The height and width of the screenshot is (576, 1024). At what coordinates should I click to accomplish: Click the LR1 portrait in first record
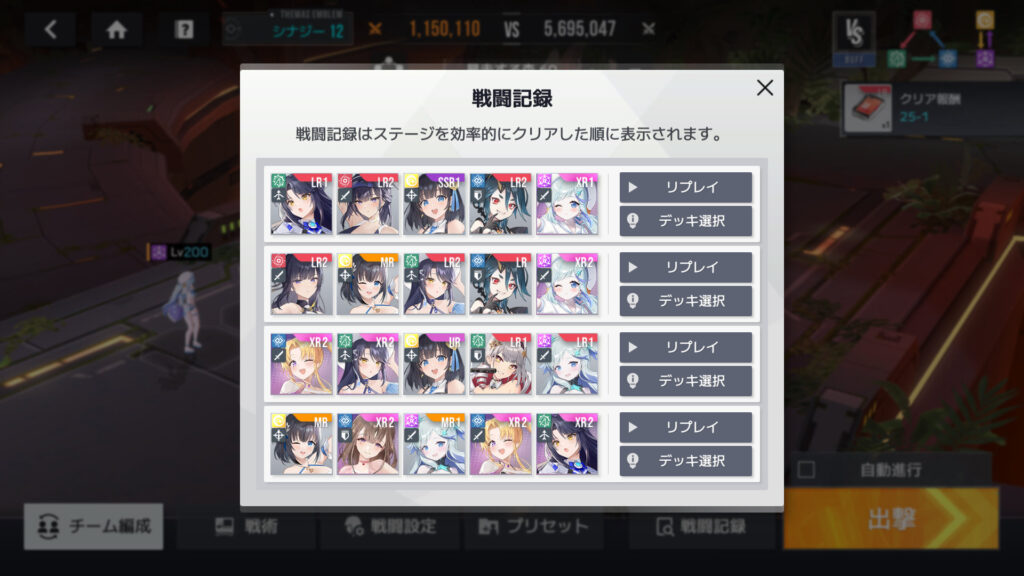point(301,204)
